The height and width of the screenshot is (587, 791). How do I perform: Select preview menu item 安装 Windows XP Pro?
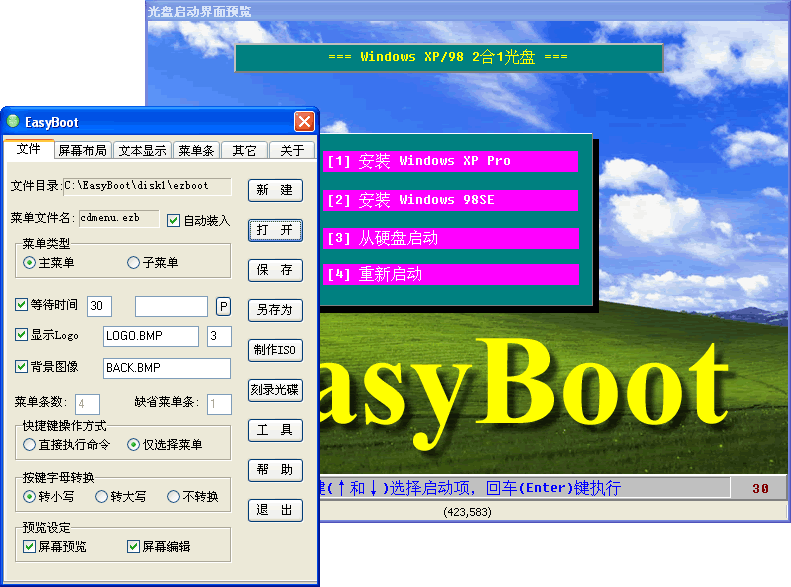pyautogui.click(x=449, y=161)
